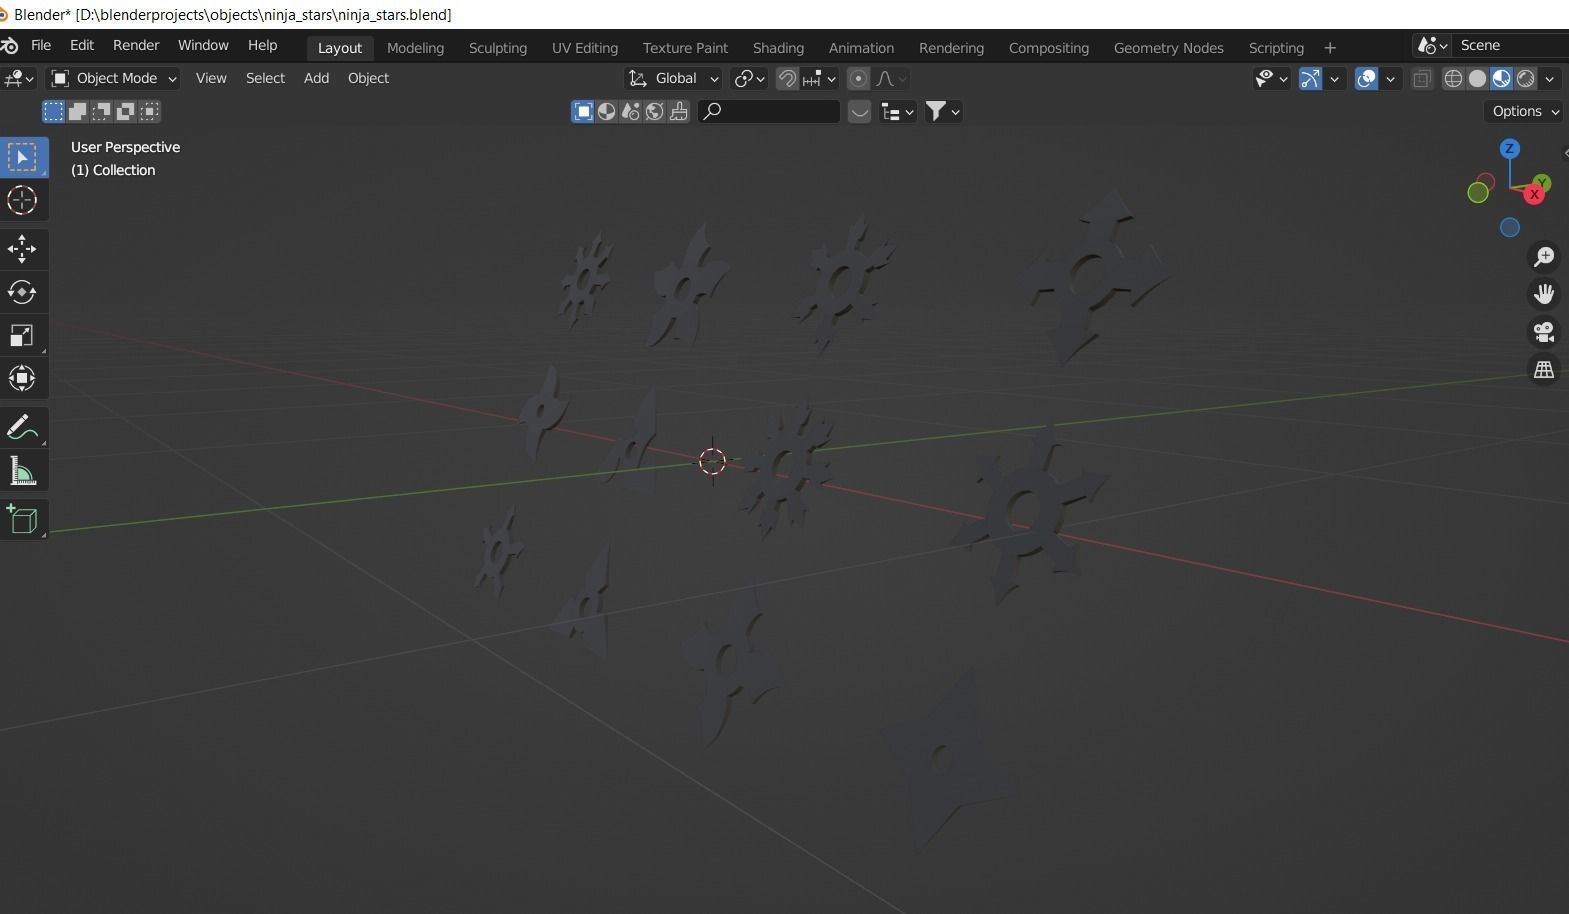1569x914 pixels.
Task: Open the Blender logo app menu
Action: click(9, 46)
